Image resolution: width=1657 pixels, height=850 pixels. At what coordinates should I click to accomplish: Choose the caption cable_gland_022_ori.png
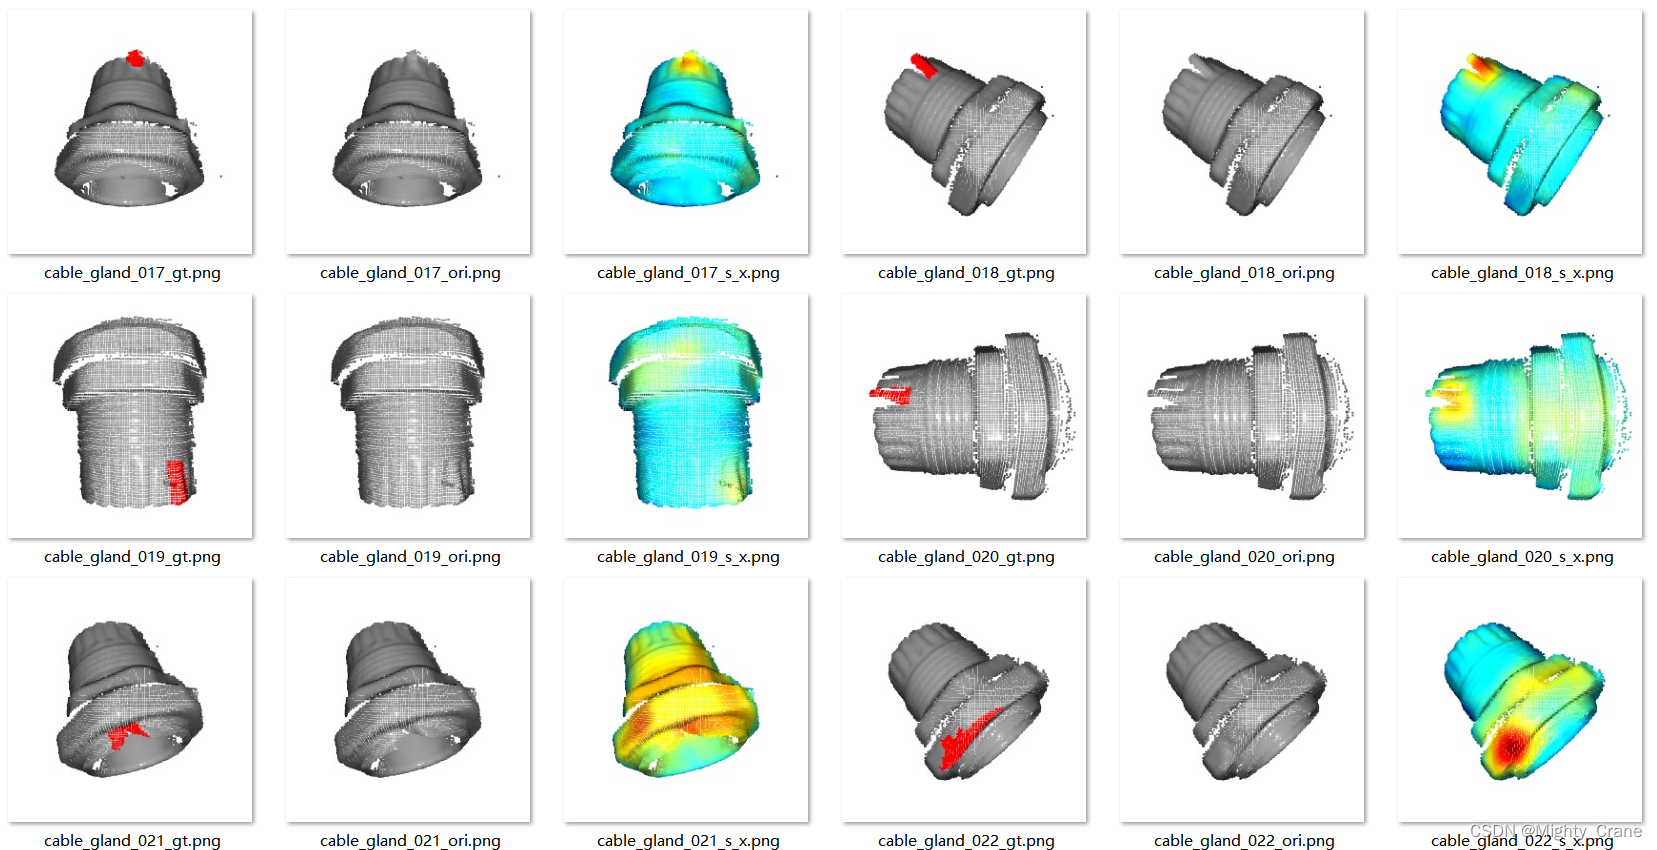pos(1244,841)
